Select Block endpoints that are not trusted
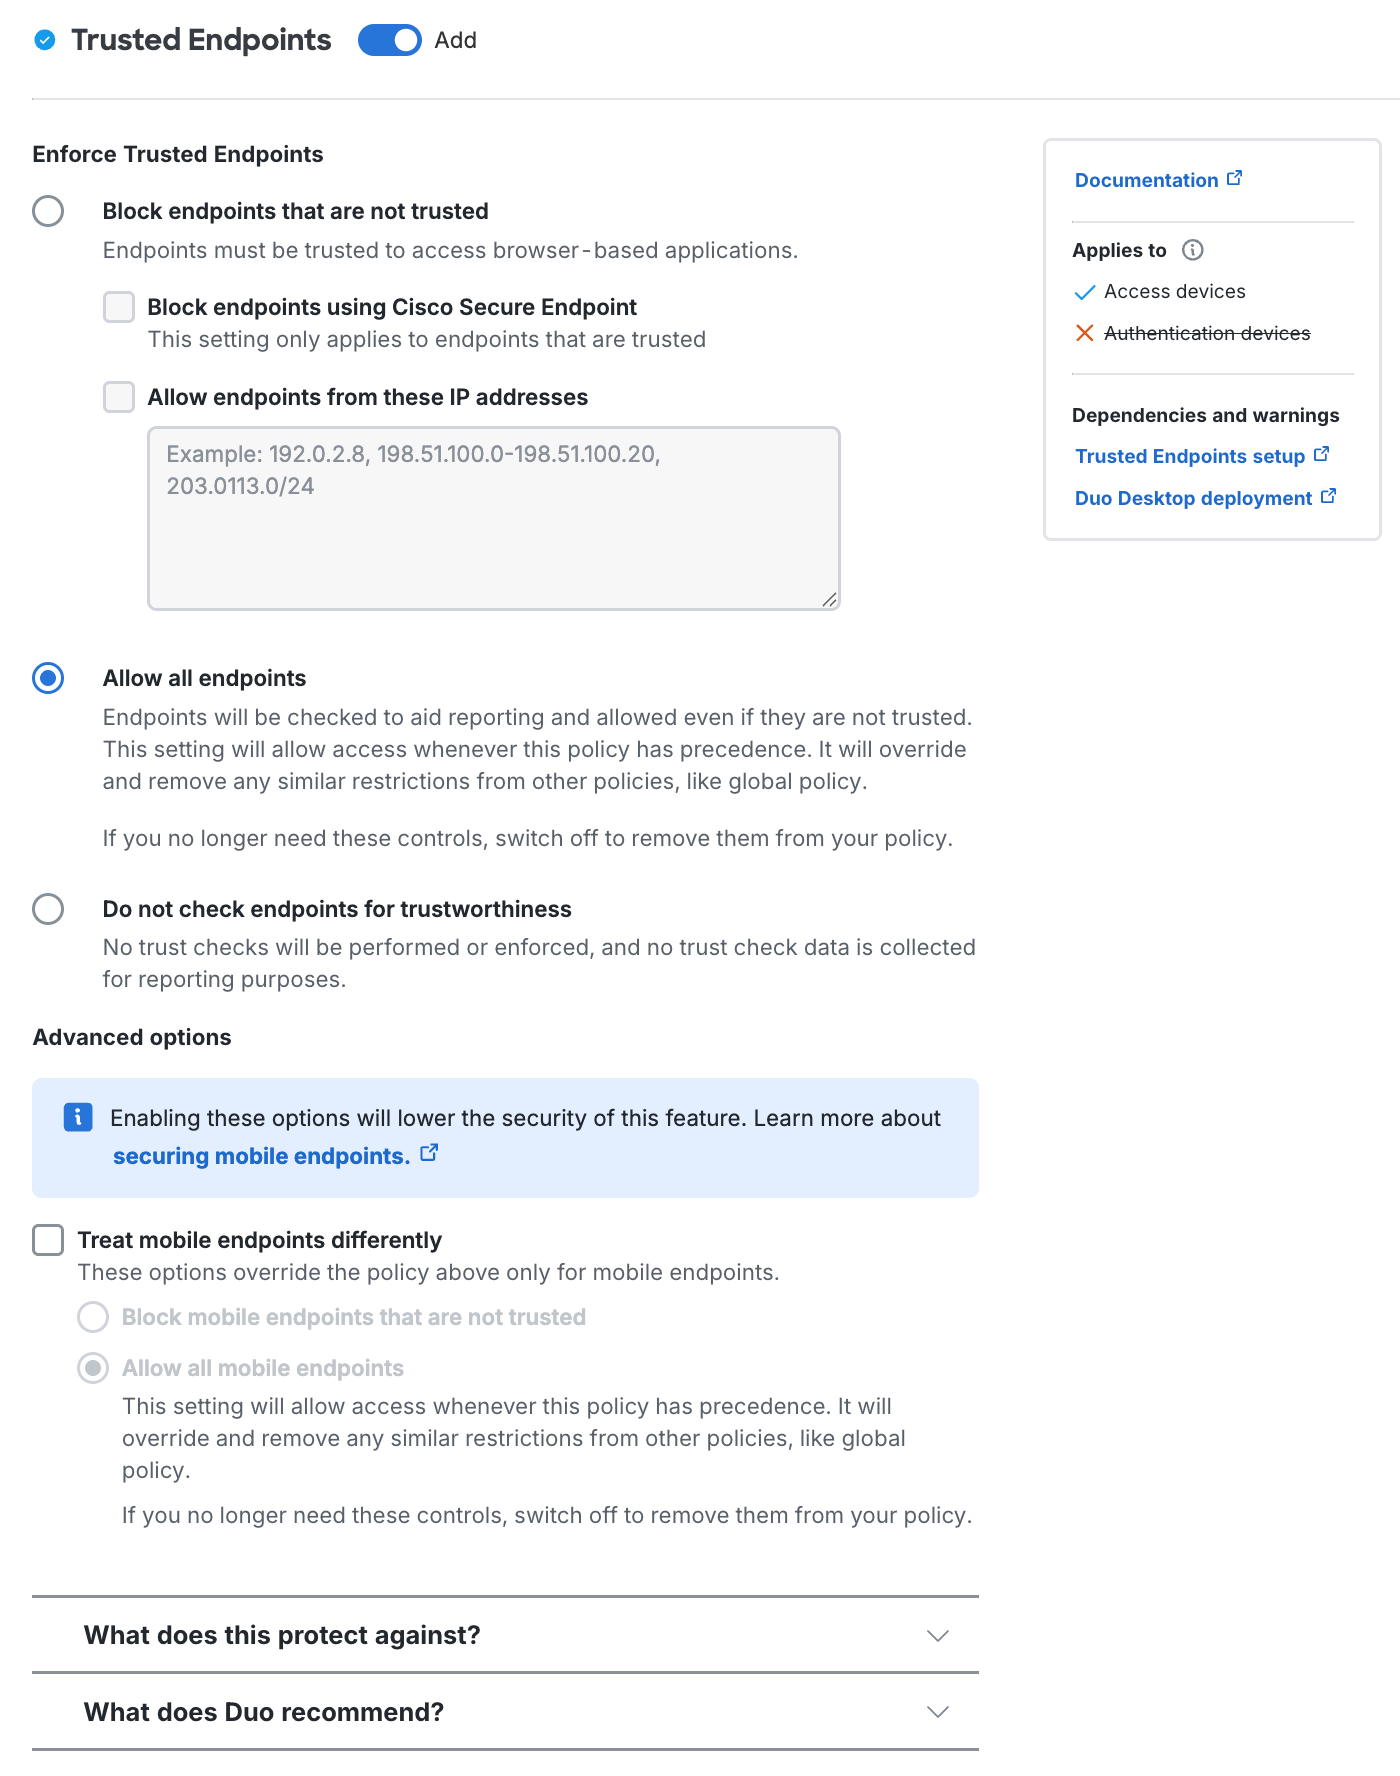This screenshot has width=1400, height=1776. click(47, 211)
